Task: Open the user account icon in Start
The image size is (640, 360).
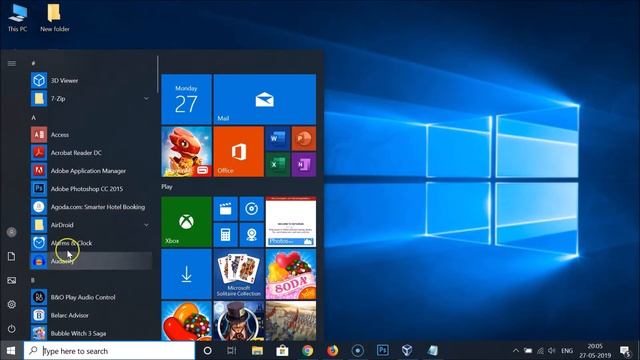Action: (12, 232)
